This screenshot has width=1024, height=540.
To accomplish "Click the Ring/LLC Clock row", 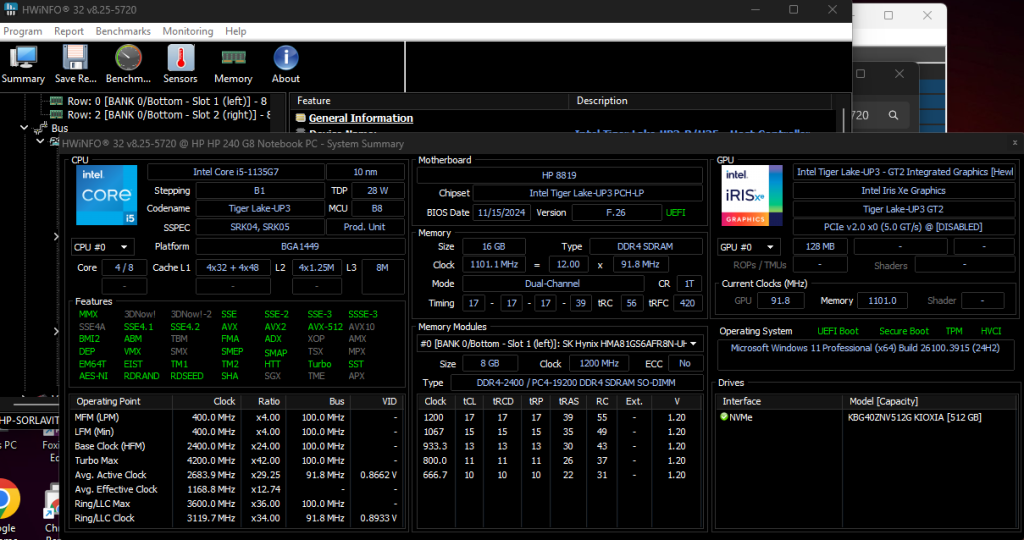I will click(x=235, y=518).
